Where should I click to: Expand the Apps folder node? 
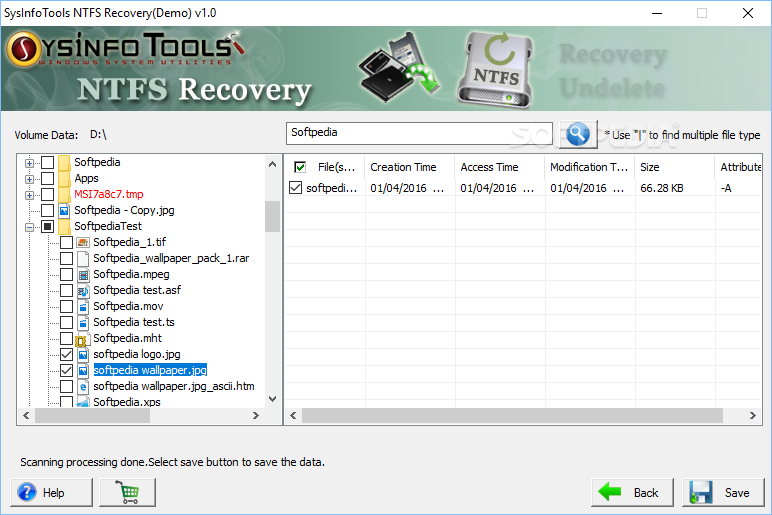point(30,179)
